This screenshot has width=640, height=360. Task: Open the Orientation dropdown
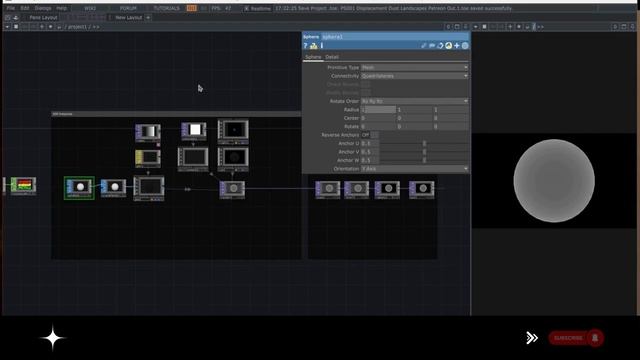click(x=414, y=169)
